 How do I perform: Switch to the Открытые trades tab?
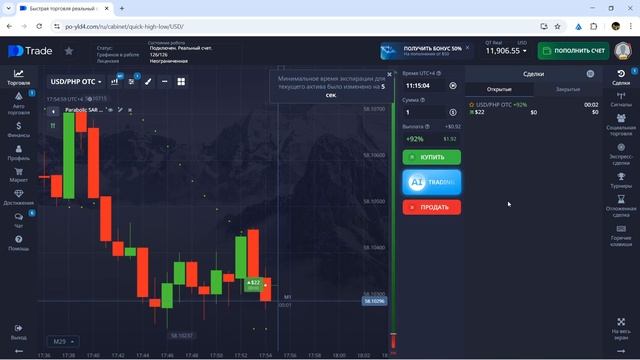click(x=499, y=89)
